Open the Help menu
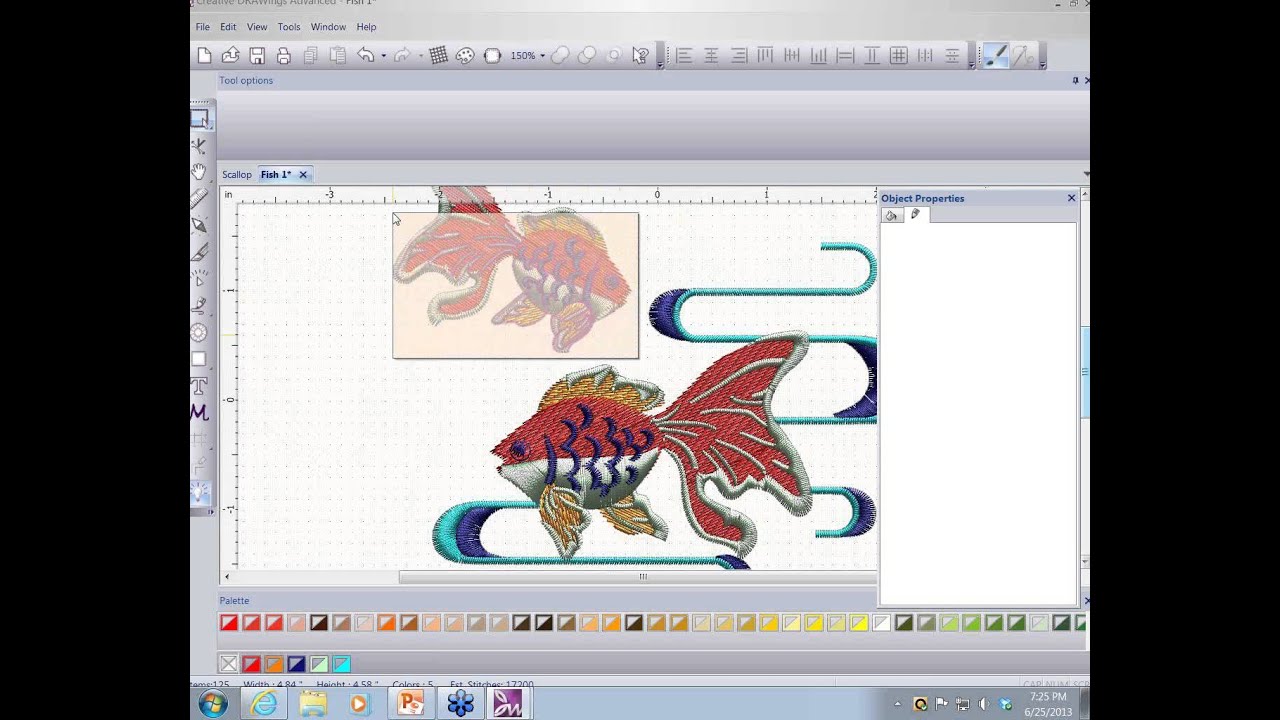 click(x=366, y=27)
